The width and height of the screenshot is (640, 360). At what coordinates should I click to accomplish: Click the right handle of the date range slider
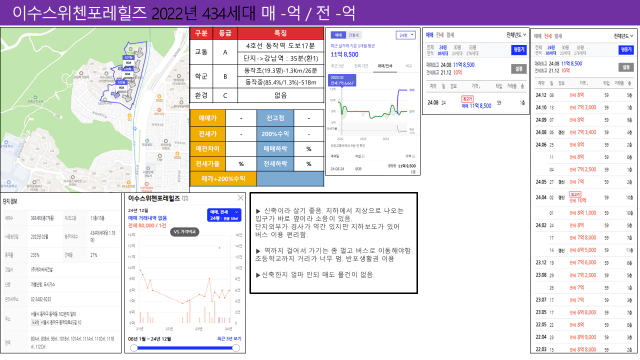[x=236, y=348]
